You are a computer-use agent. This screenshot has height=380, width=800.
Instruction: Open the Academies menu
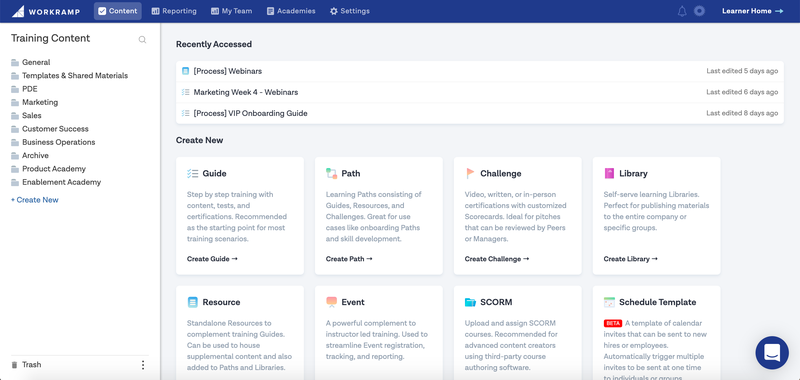click(x=291, y=11)
